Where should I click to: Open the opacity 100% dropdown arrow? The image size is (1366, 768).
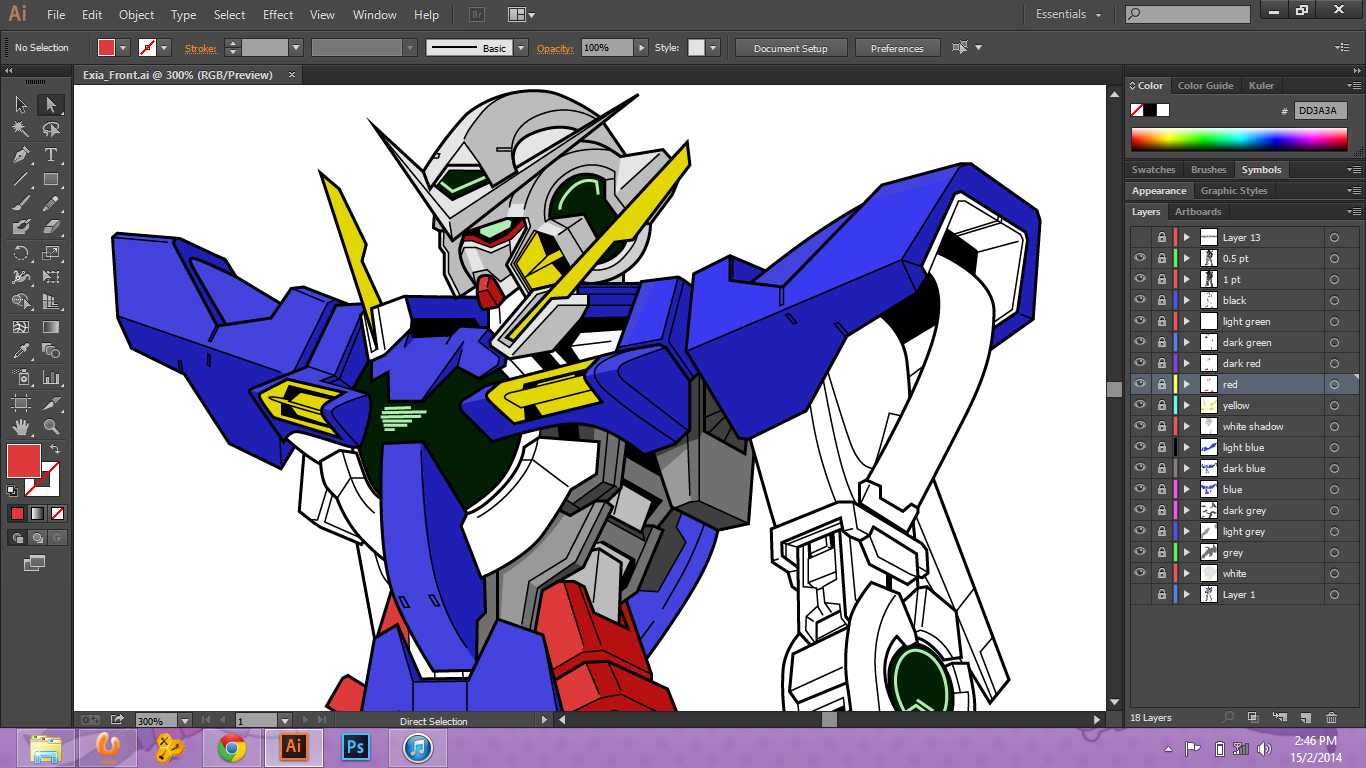coord(641,47)
